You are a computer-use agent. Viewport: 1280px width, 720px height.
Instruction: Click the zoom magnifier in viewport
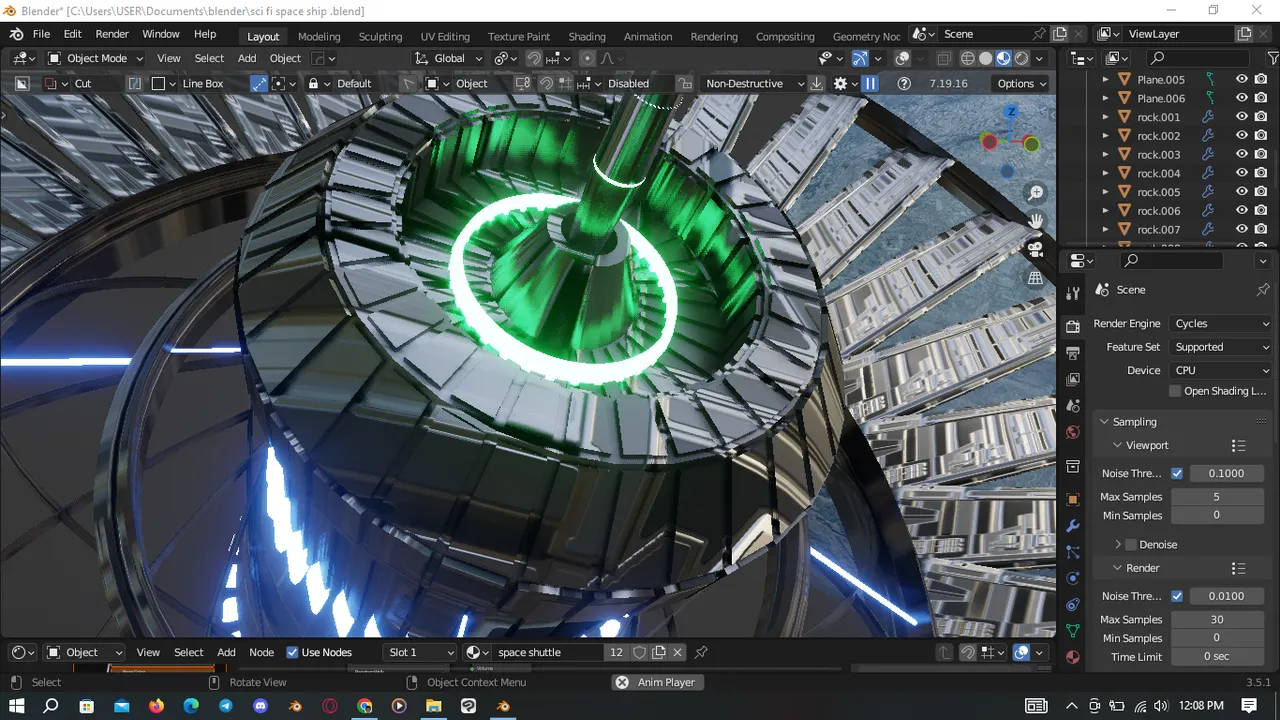(1036, 193)
